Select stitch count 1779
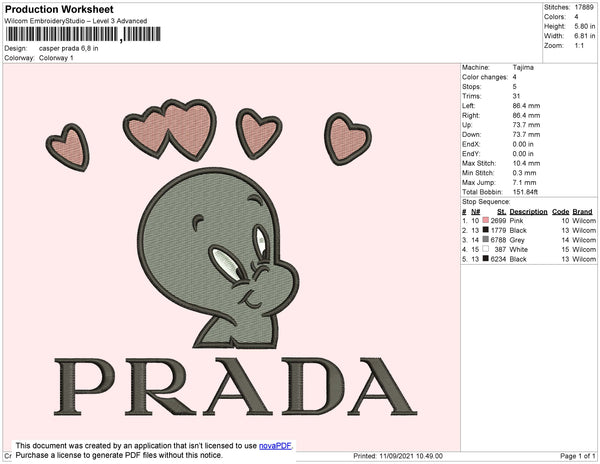 point(498,230)
